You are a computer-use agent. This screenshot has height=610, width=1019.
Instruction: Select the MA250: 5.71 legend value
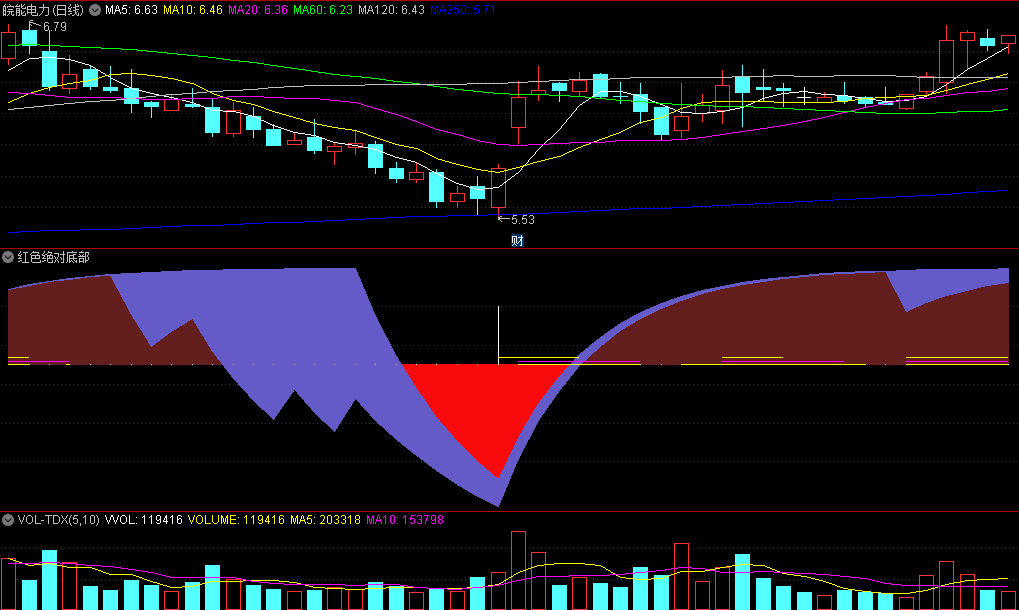[x=463, y=10]
